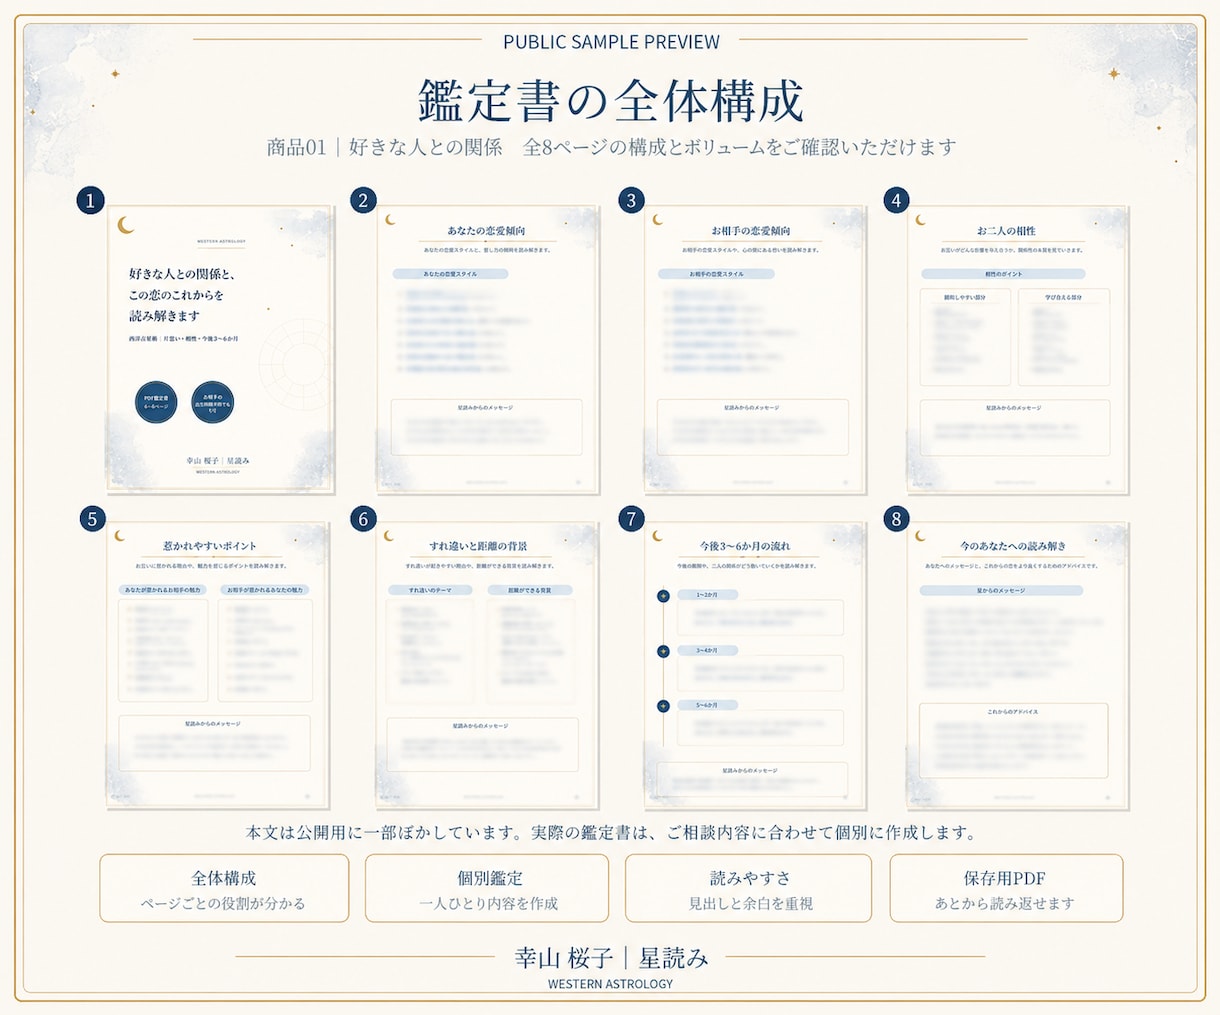Open the 'あなたの恋愛傾向' page thumbnail
This screenshot has width=1220, height=1015.
486,350
